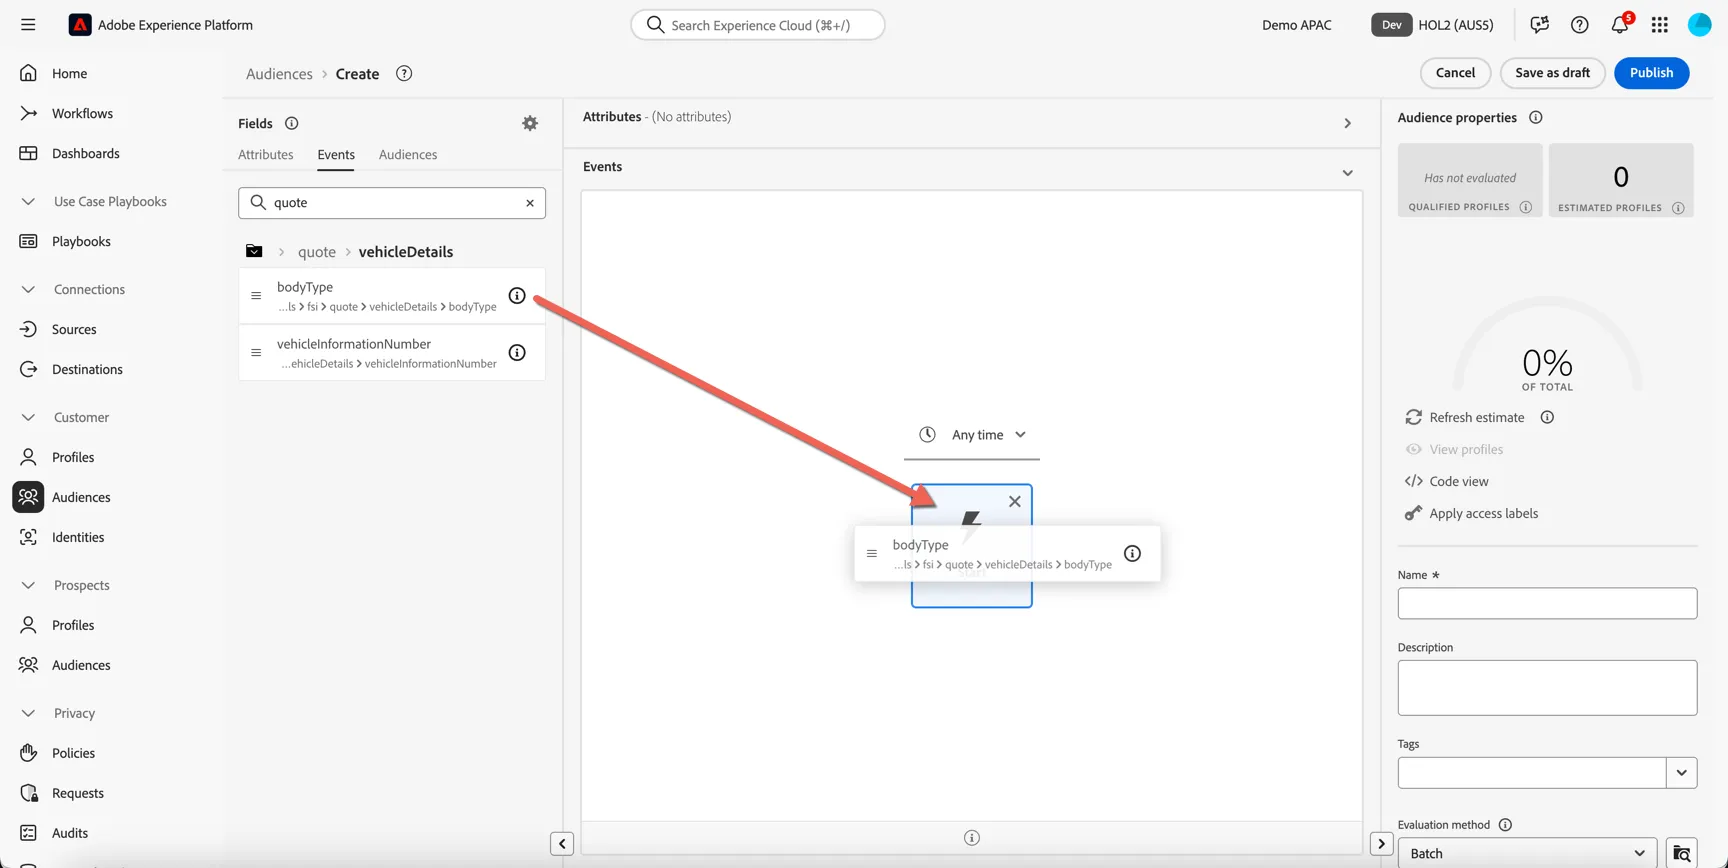Image resolution: width=1728 pixels, height=868 pixels.
Task: Open the notifications bell
Action: (x=1620, y=25)
